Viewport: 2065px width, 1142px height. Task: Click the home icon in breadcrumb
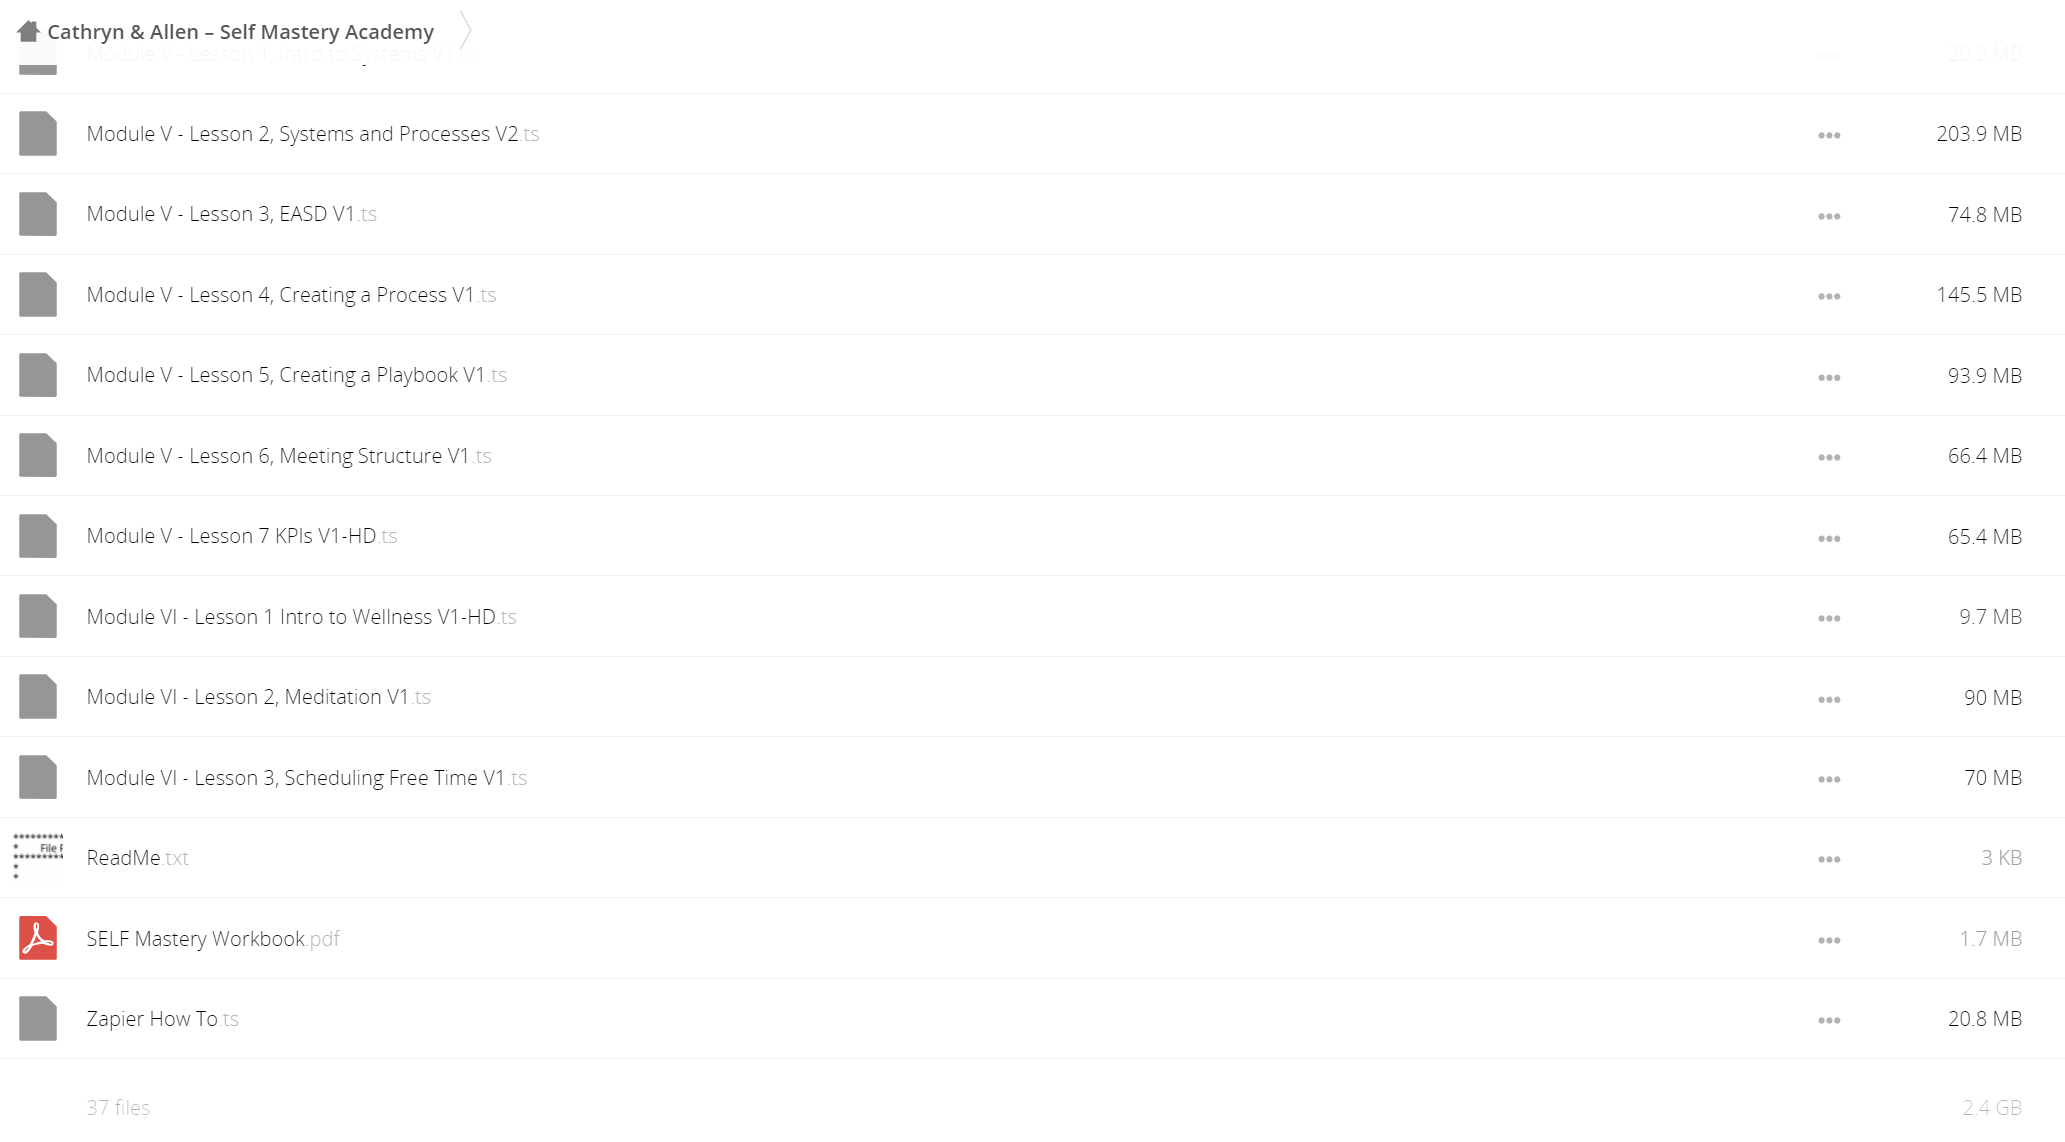tap(28, 31)
